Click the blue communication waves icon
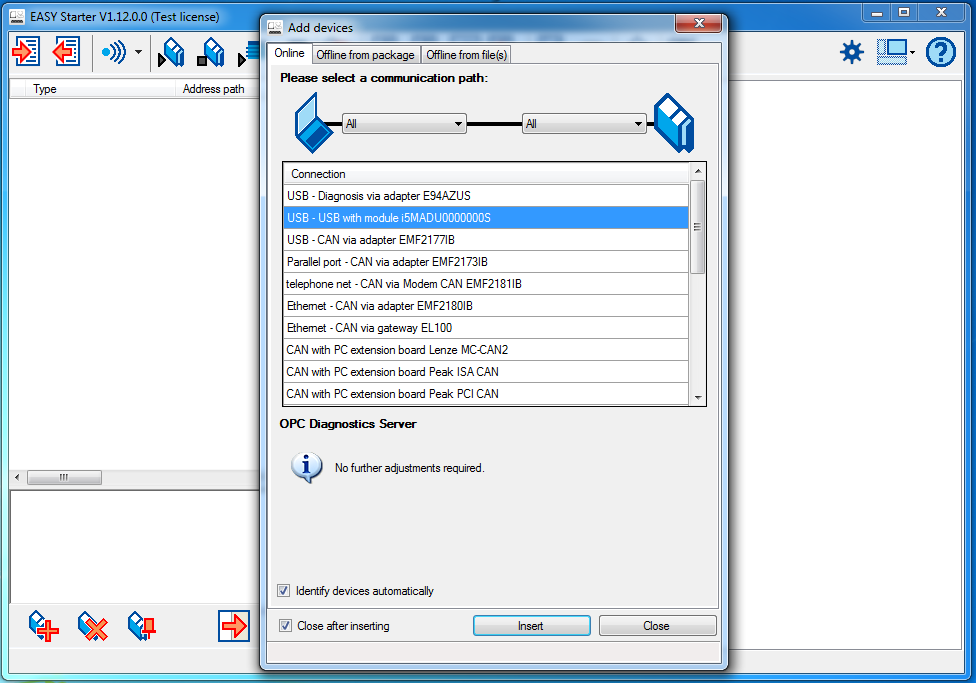Screen dimensions: 976x683 tap(114, 52)
